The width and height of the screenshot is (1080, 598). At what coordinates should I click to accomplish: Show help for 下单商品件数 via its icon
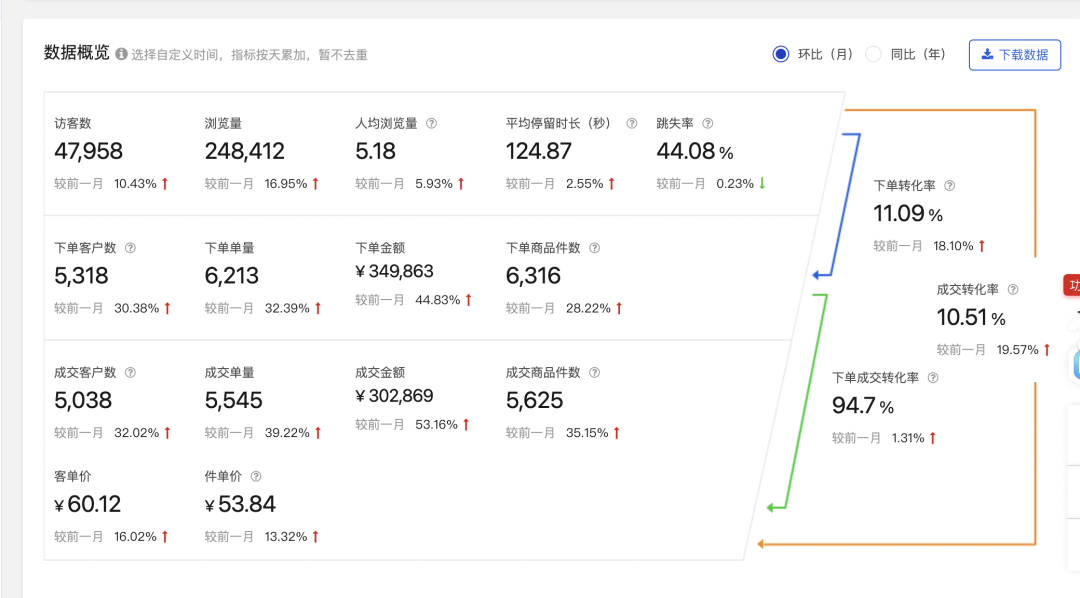[x=594, y=248]
